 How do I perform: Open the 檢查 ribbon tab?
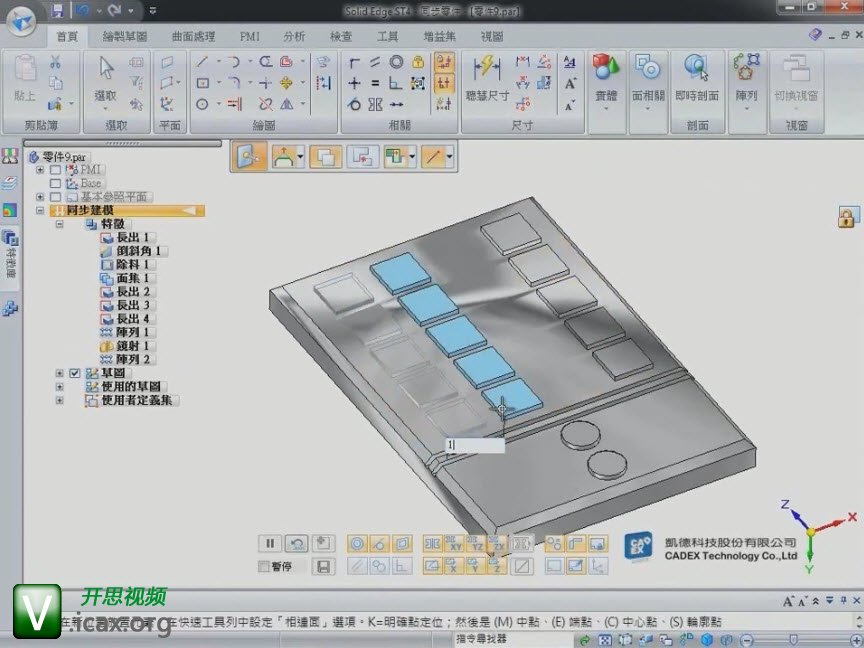click(x=341, y=36)
